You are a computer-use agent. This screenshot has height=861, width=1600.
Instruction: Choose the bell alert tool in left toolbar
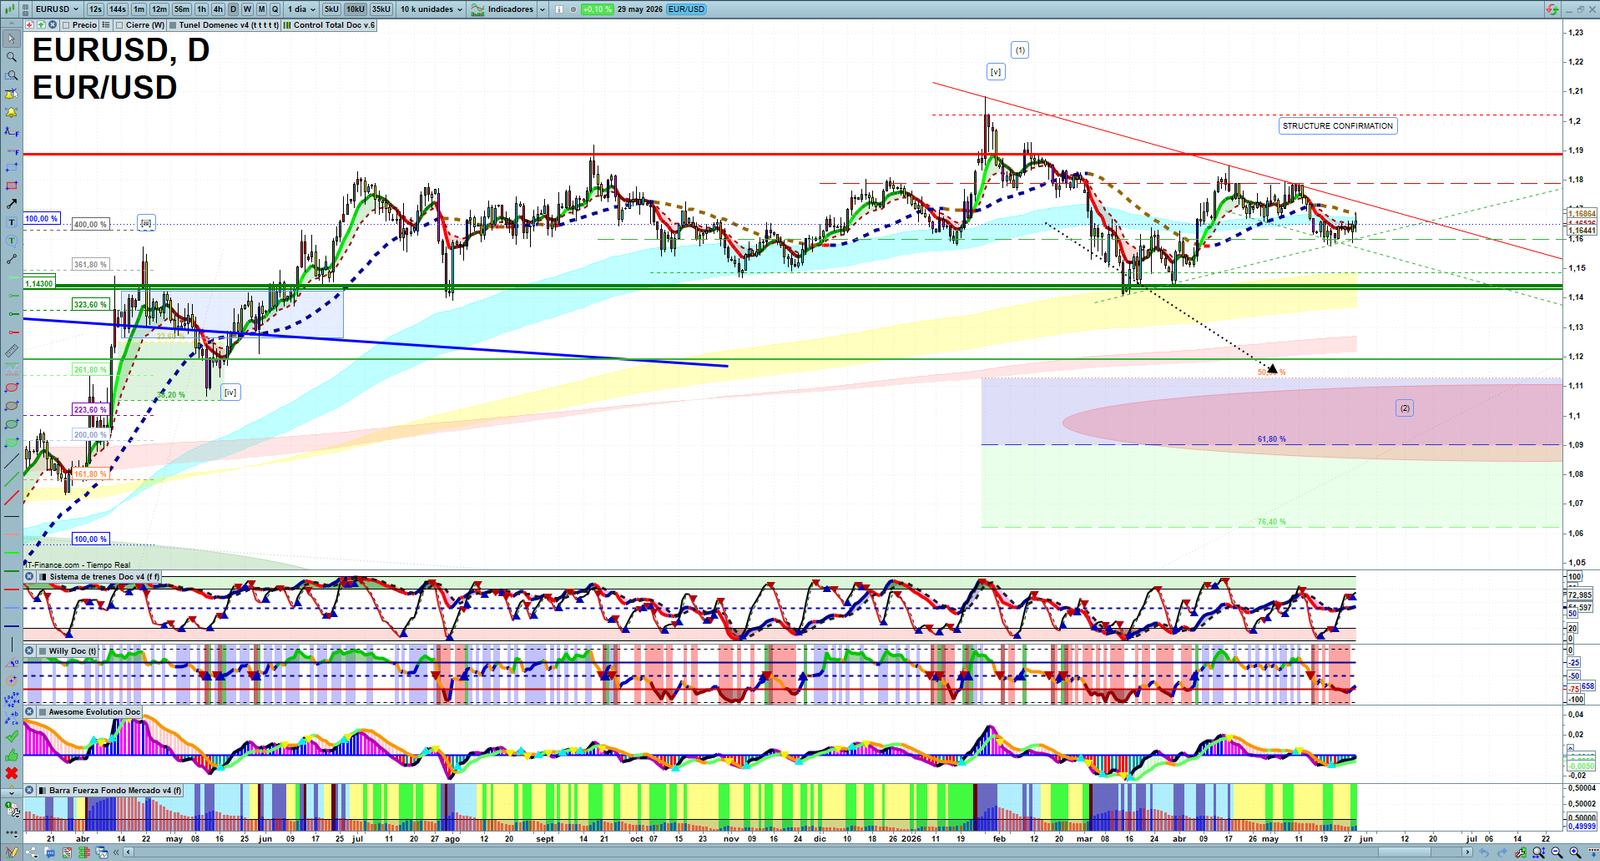pos(11,113)
